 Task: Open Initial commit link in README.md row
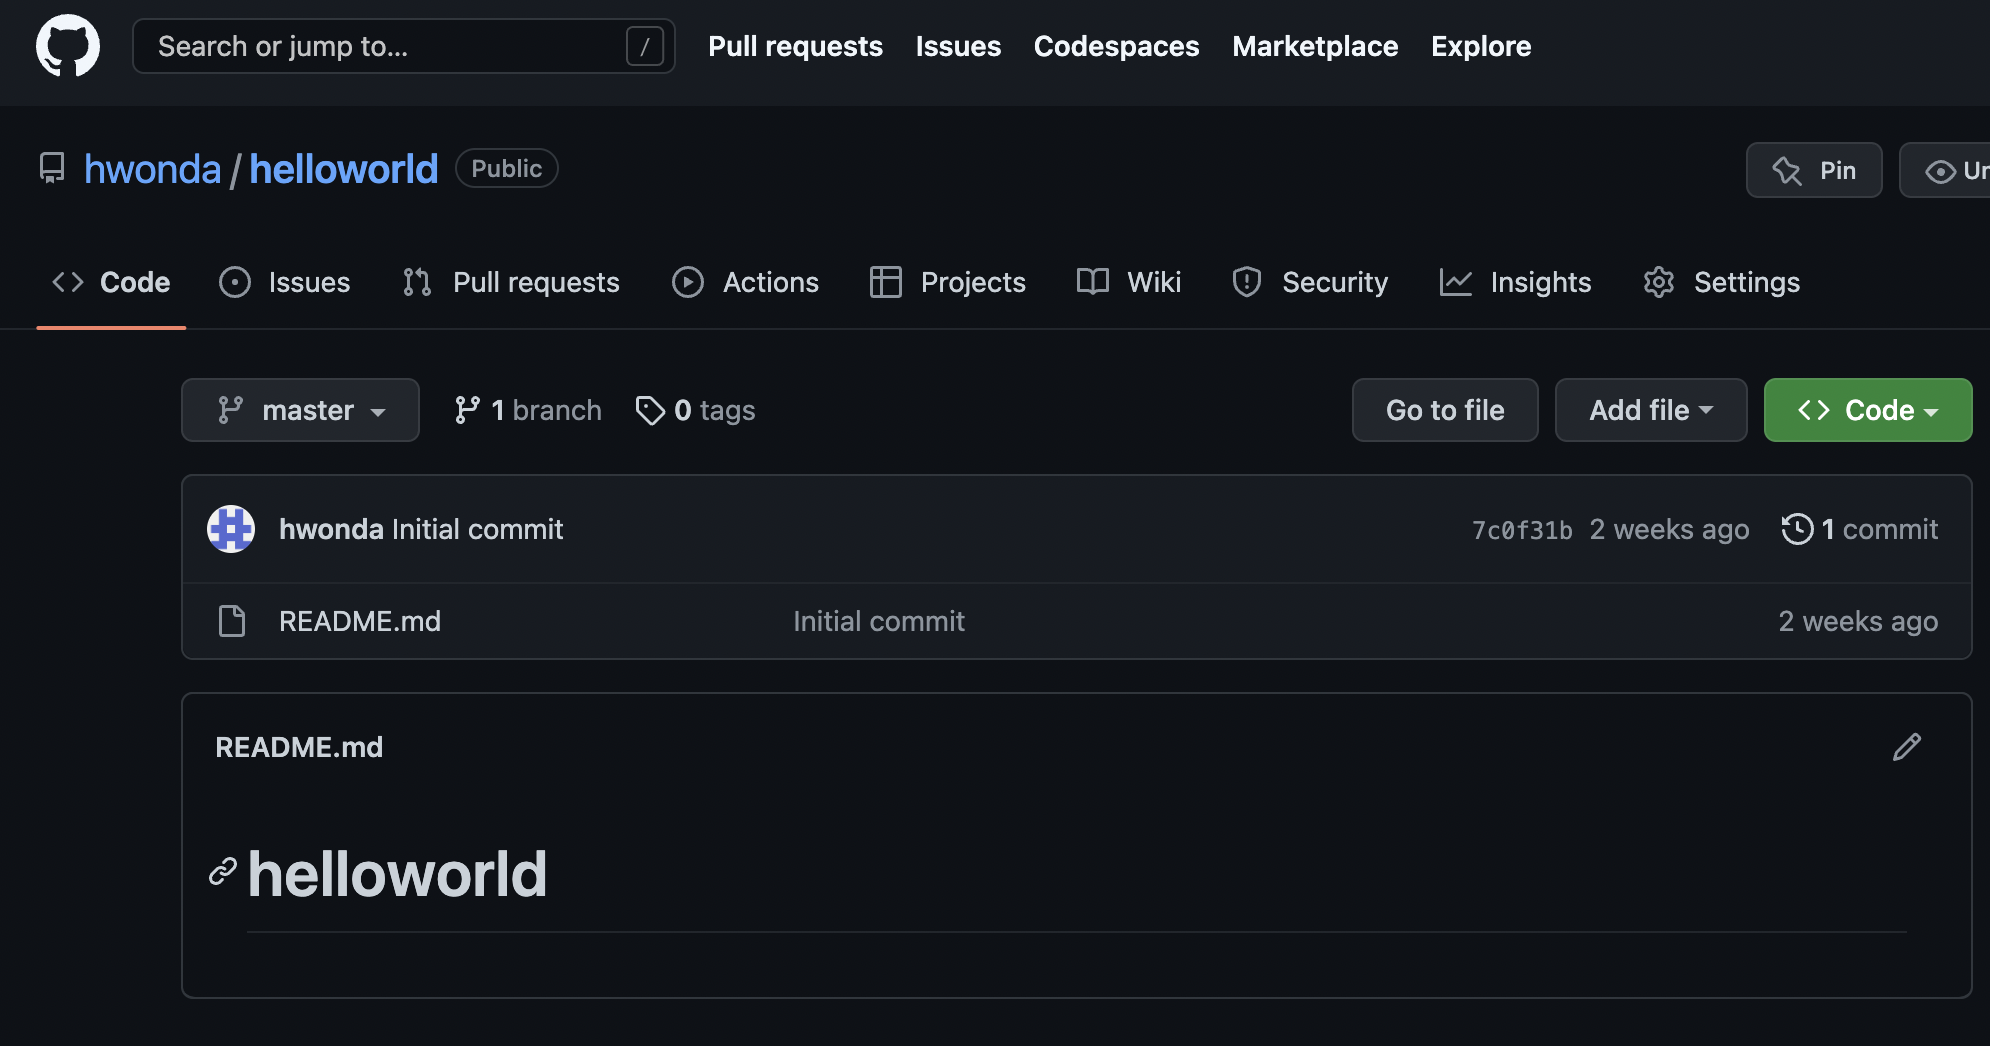879,621
